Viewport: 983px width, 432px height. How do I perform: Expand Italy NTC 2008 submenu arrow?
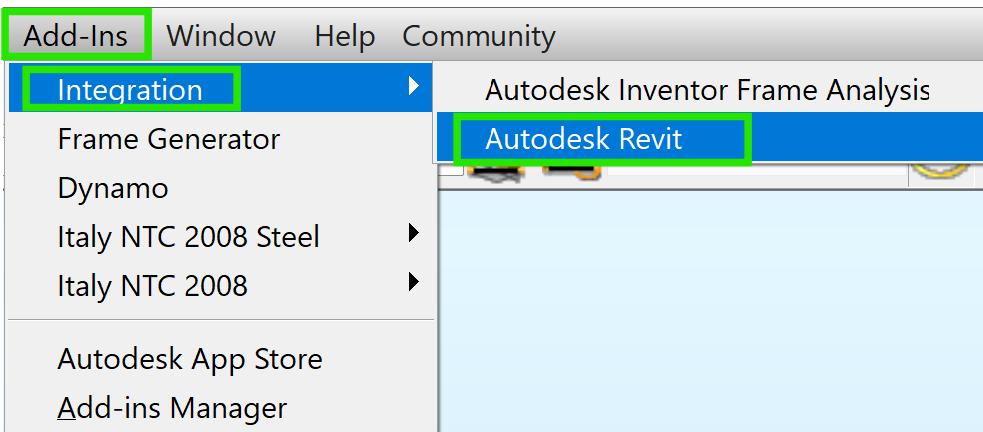point(413,282)
